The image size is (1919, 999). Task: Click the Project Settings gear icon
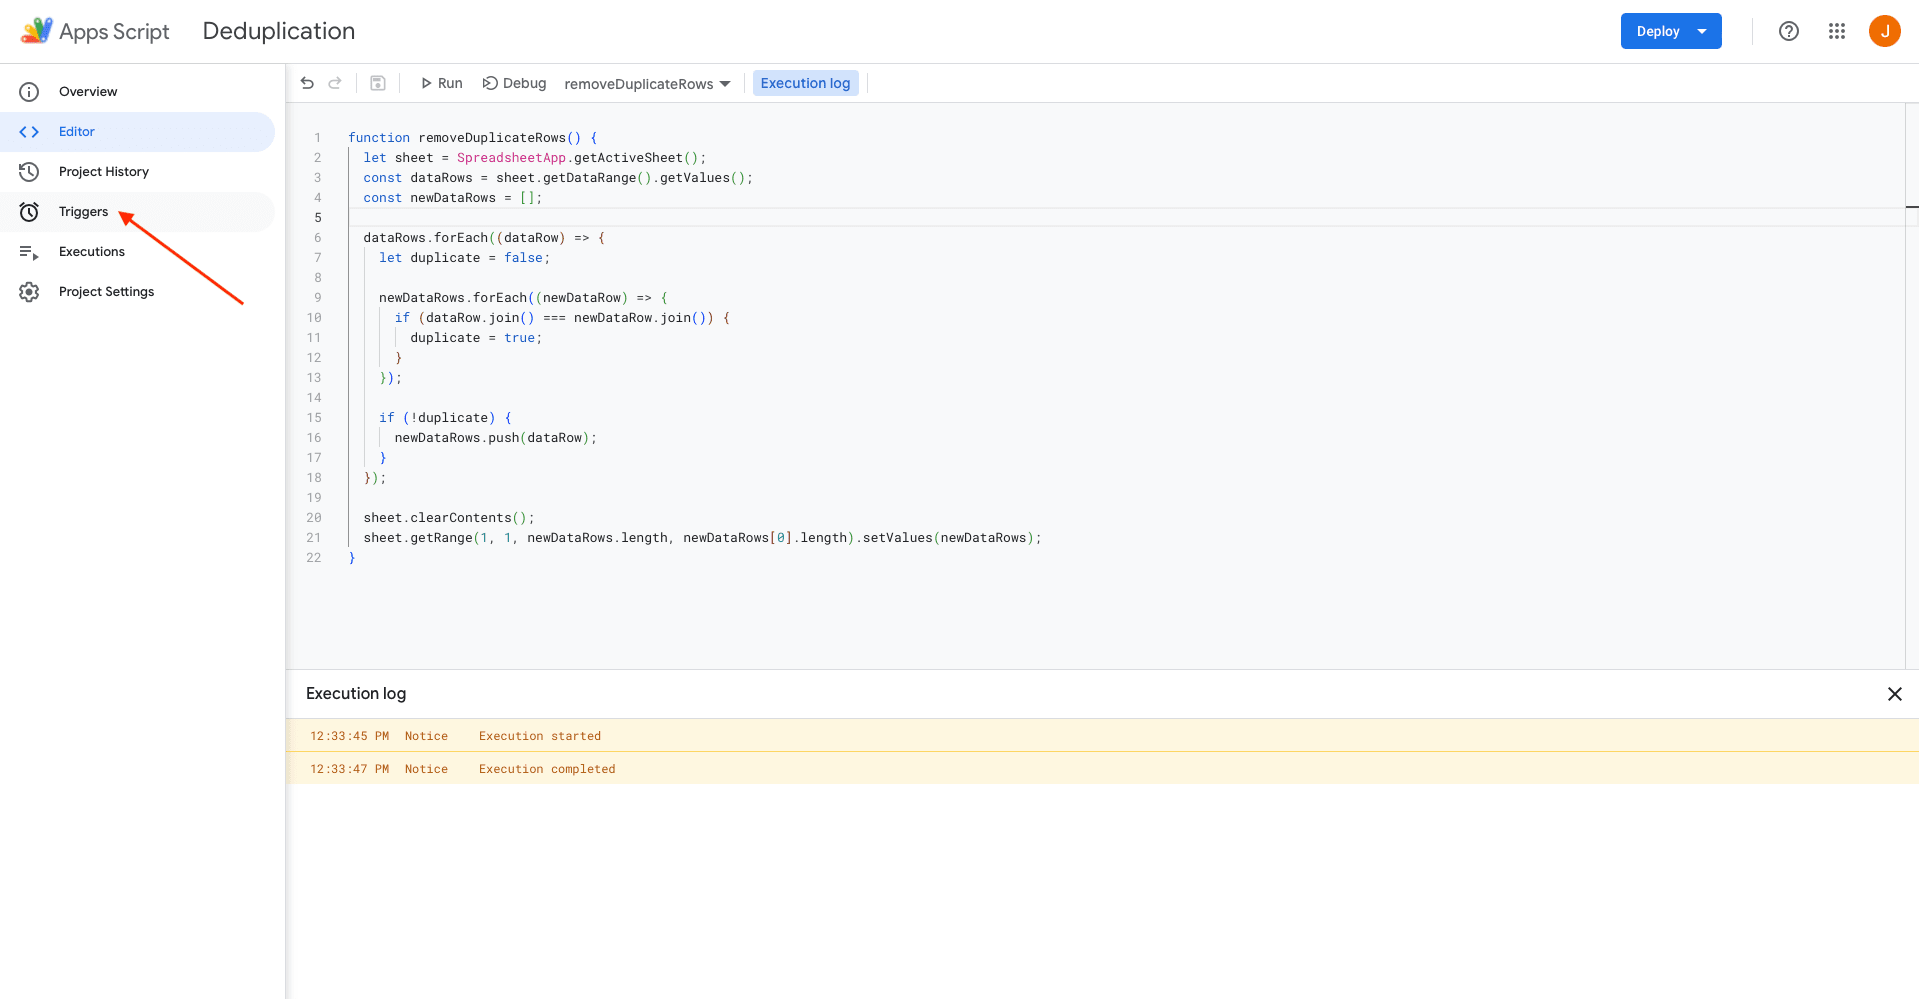coord(29,292)
